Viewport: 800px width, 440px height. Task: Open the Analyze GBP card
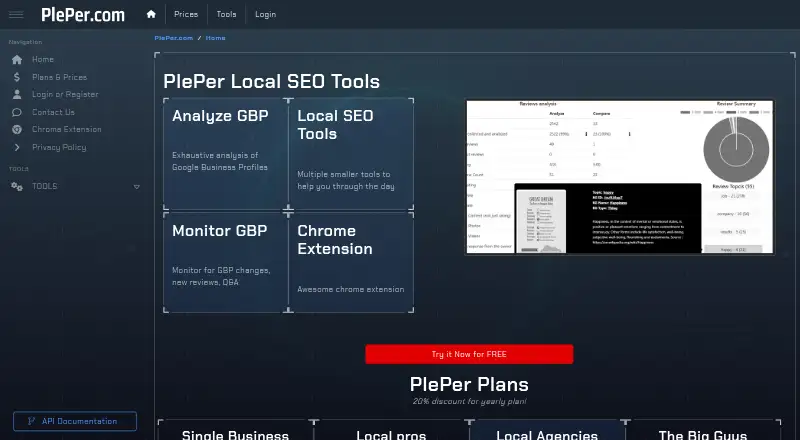pos(226,153)
